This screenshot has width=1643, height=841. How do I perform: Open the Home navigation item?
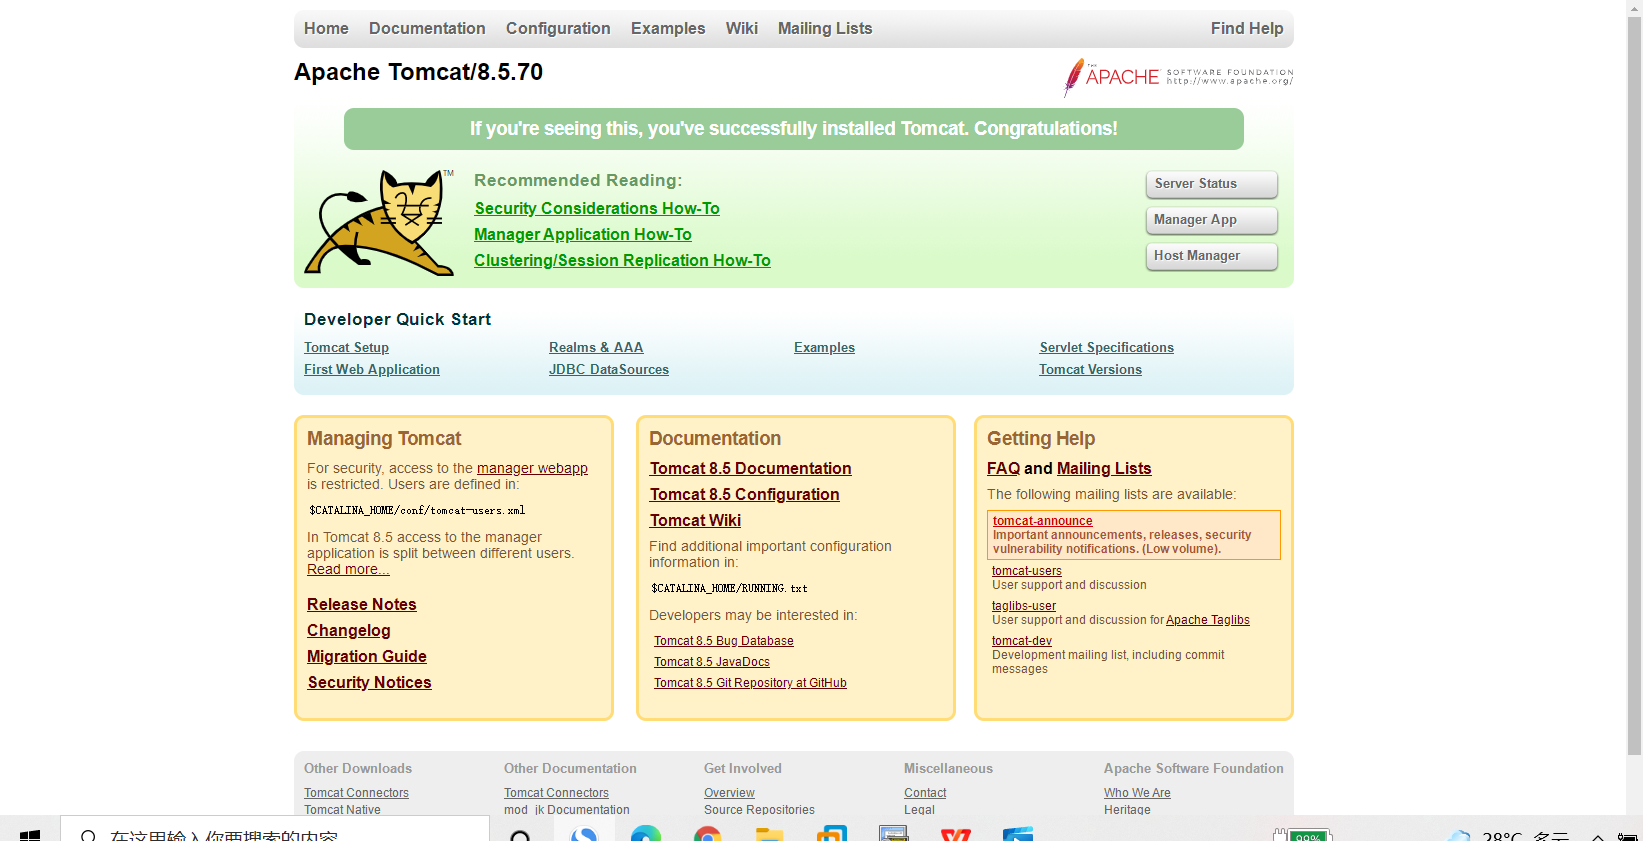pos(326,28)
